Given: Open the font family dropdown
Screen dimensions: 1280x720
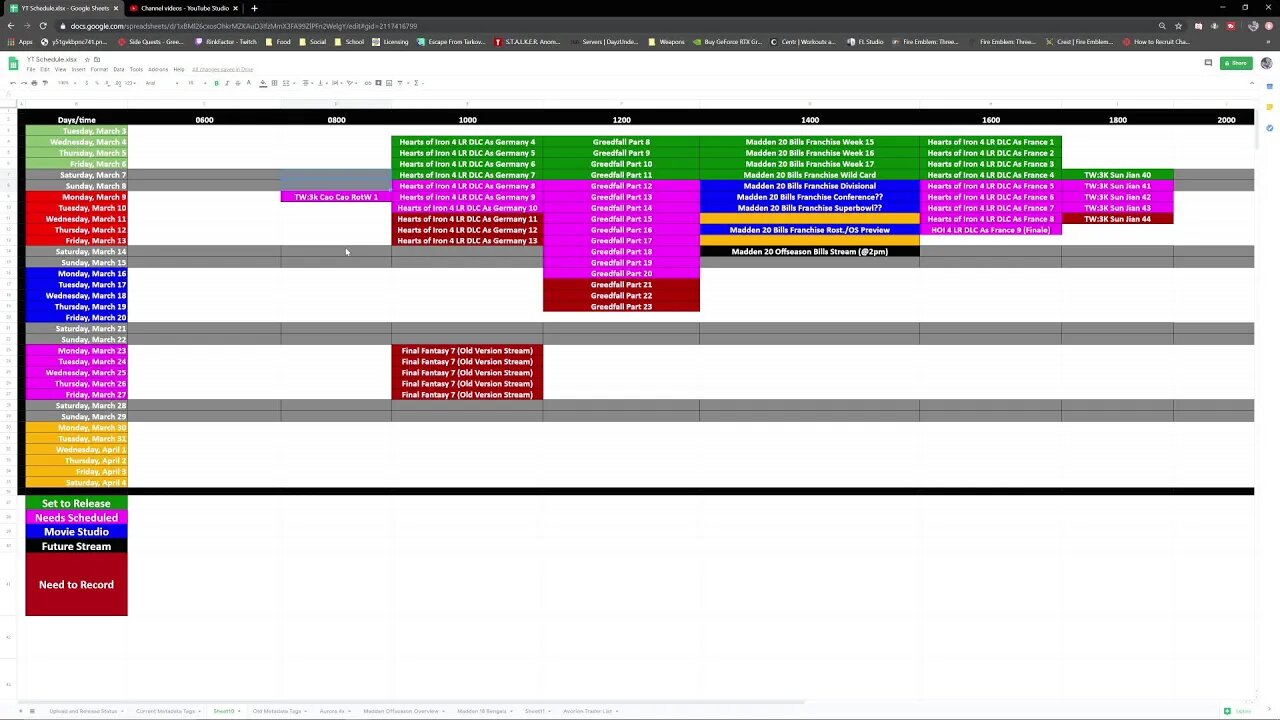Looking at the screenshot, I should click(162, 83).
